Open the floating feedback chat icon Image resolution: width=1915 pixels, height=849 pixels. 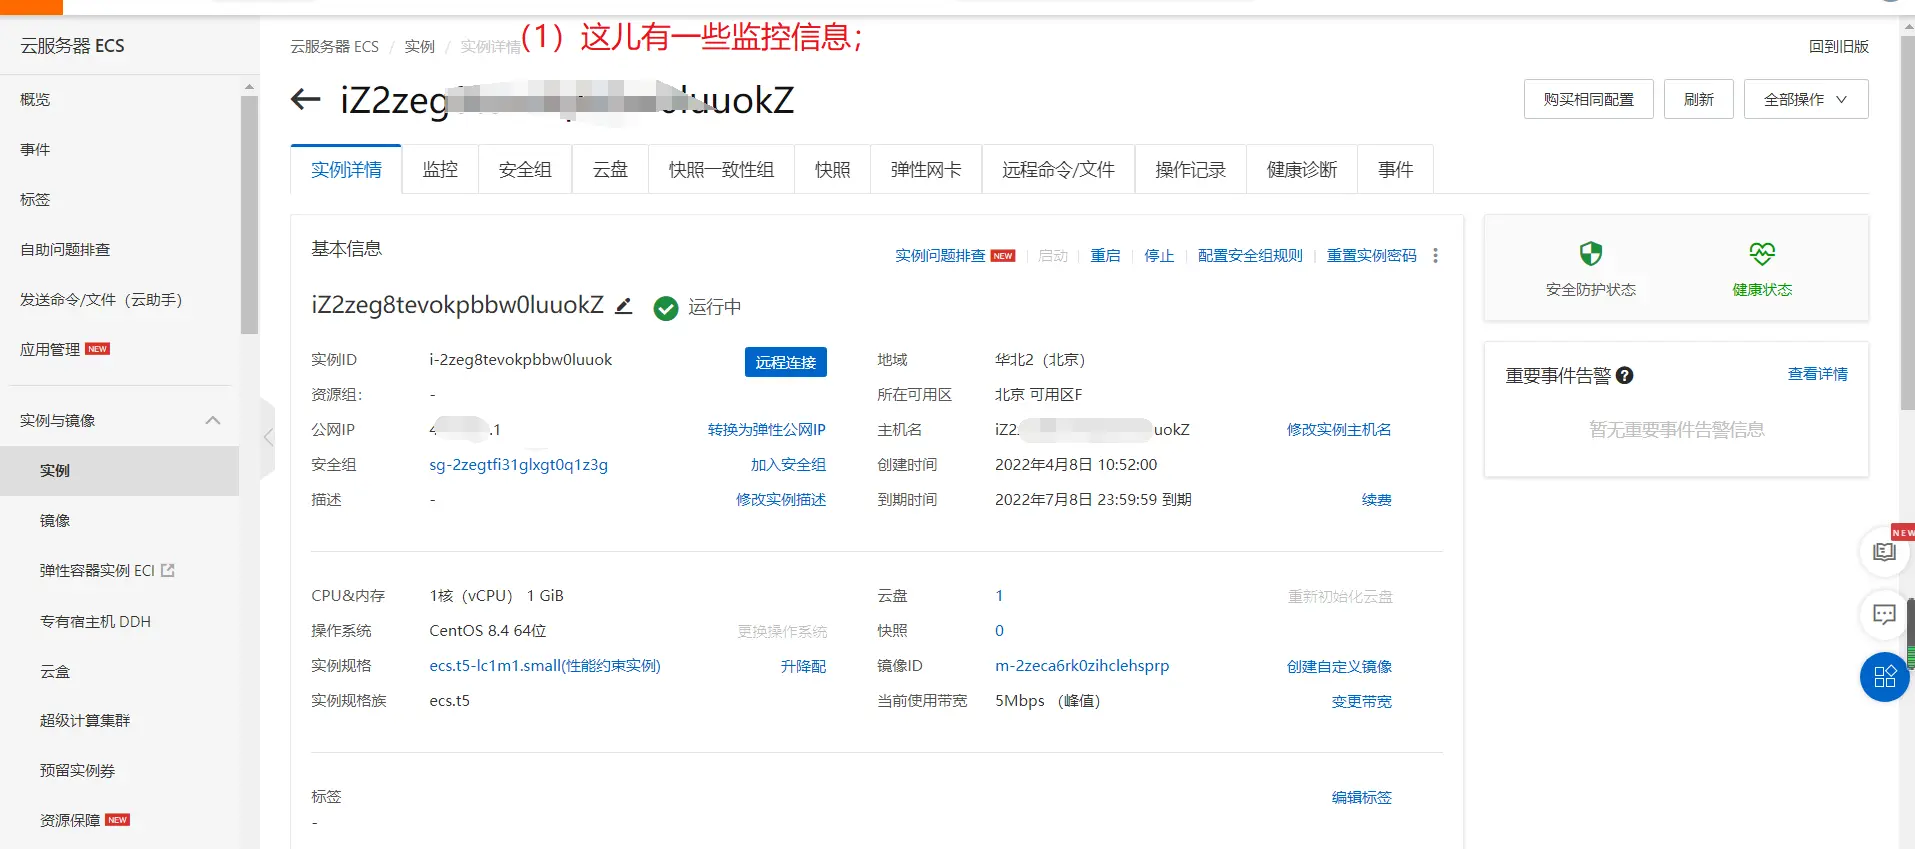coord(1884,614)
